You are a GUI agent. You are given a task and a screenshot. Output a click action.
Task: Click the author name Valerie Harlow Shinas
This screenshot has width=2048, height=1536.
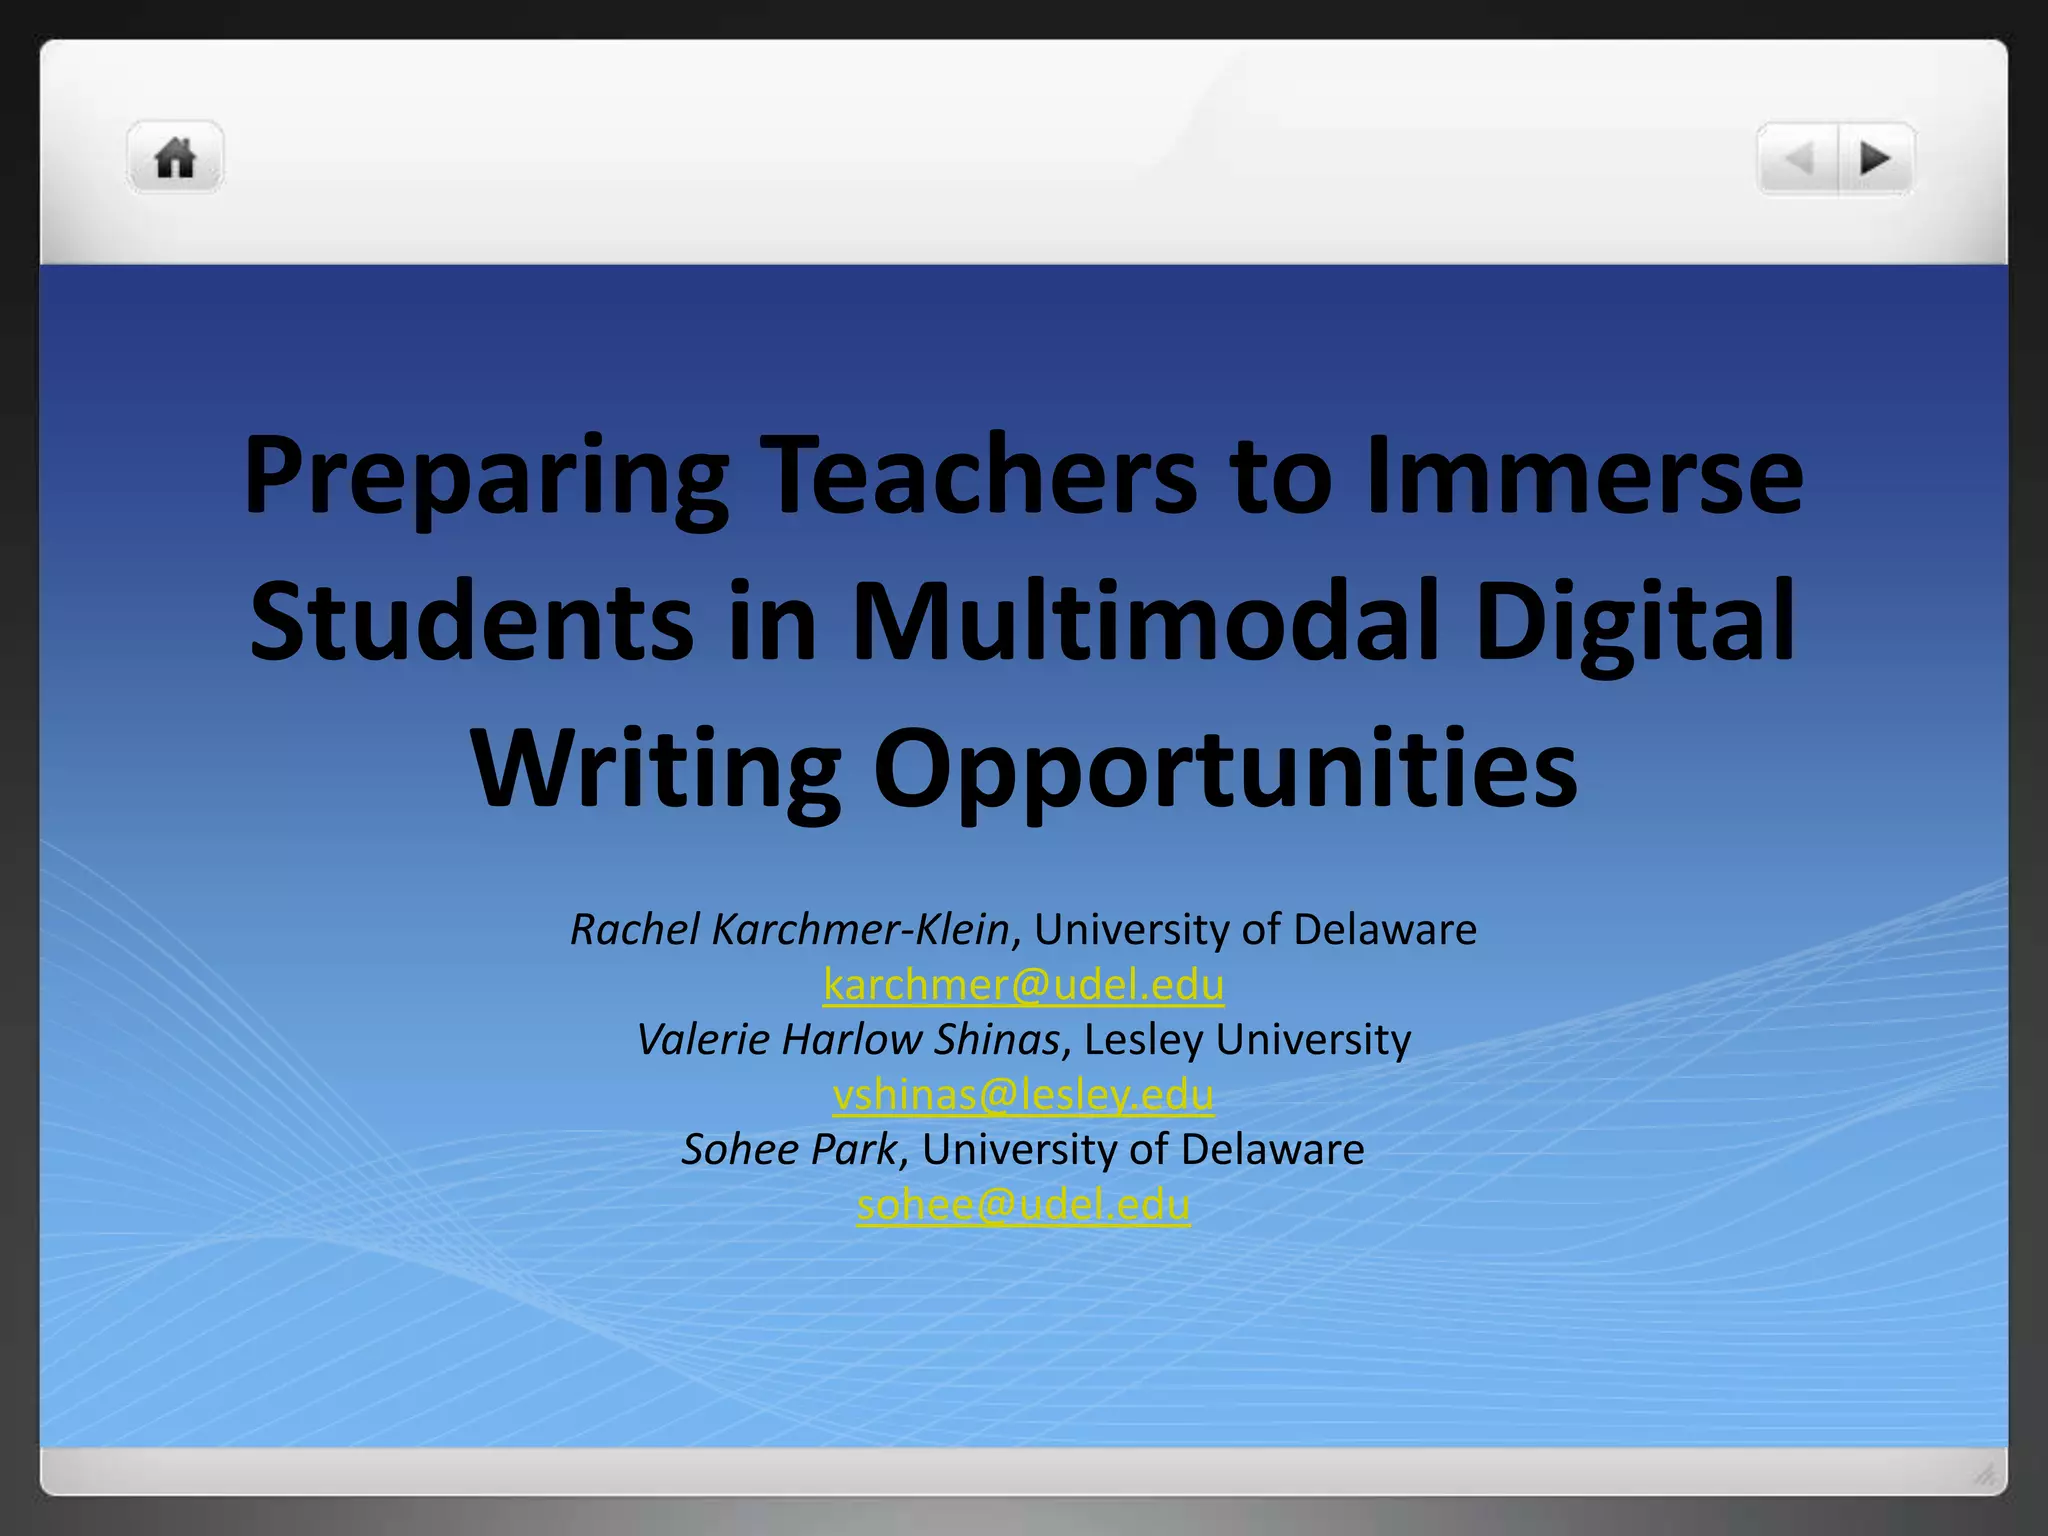[848, 1040]
